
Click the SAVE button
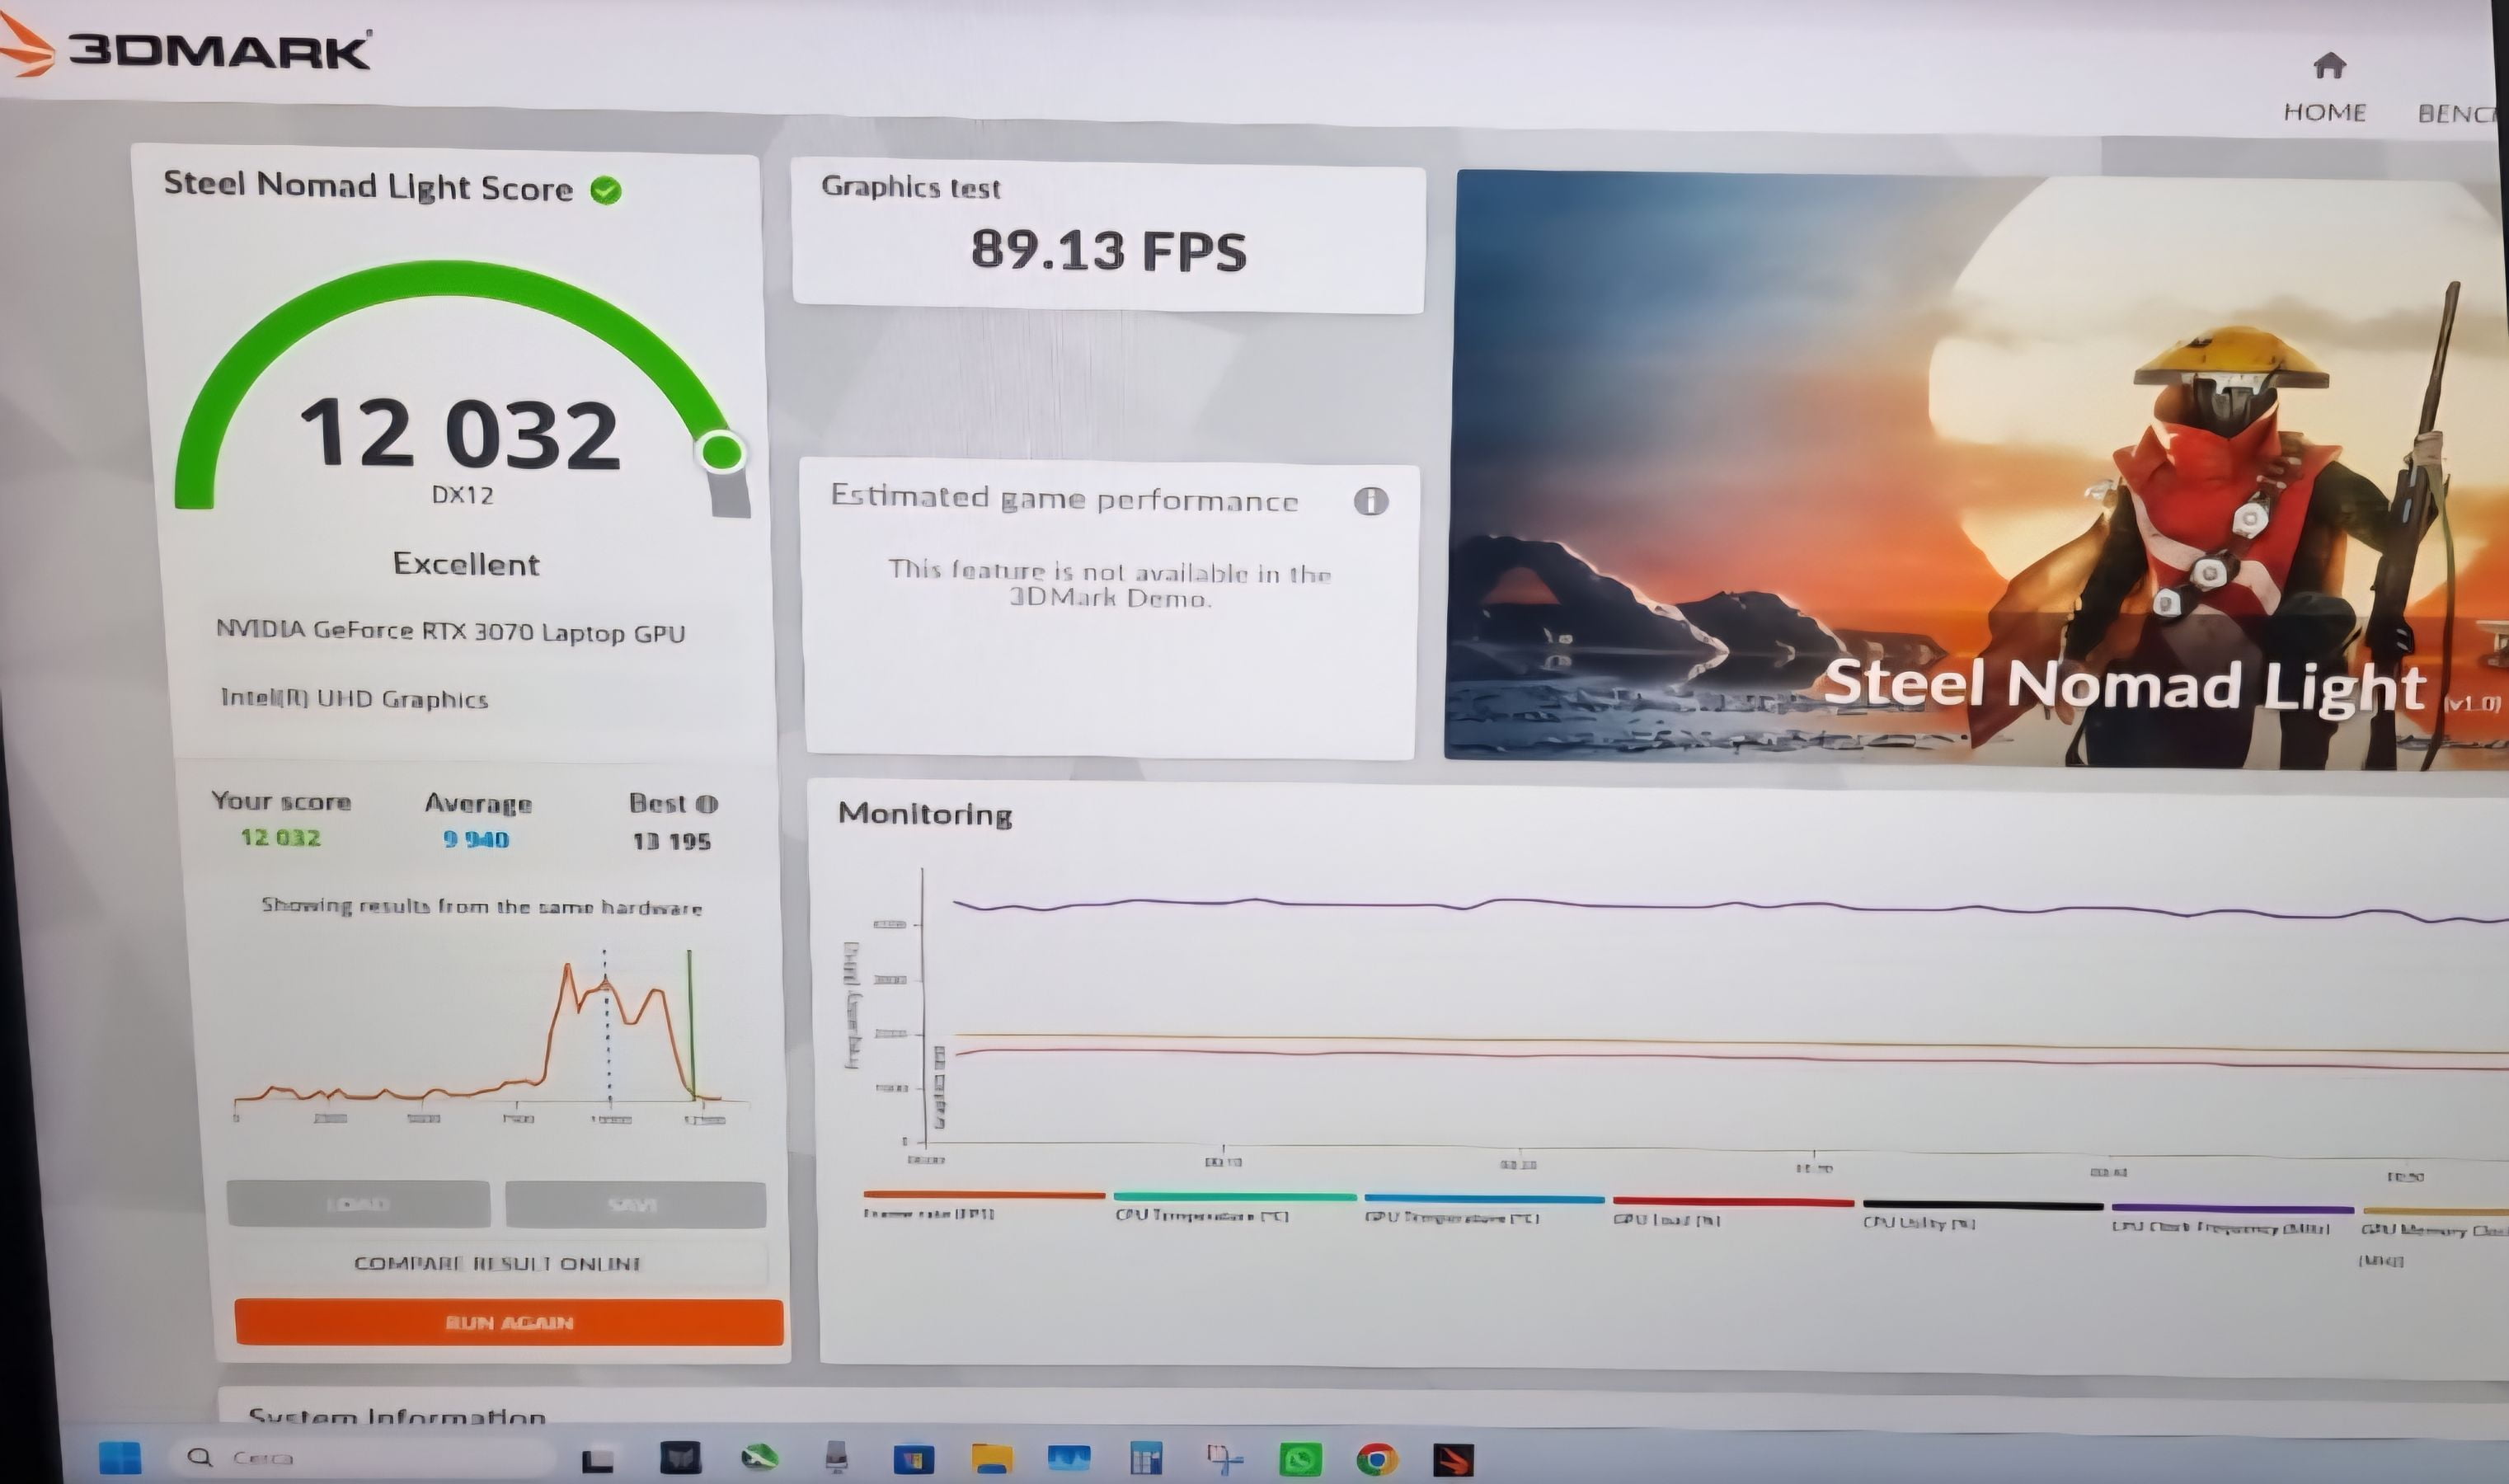coord(635,1204)
